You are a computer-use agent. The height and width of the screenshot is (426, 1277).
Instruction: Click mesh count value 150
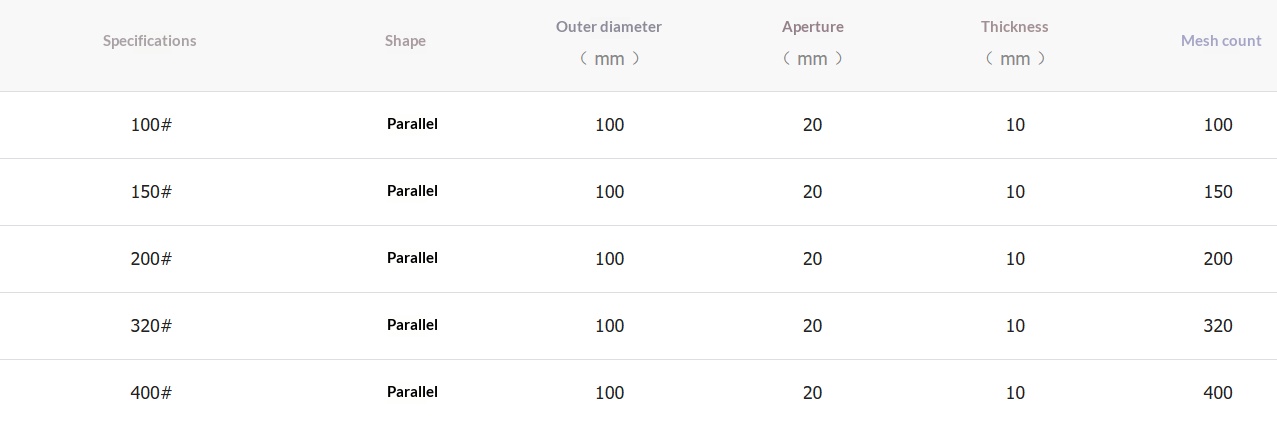coord(1218,192)
